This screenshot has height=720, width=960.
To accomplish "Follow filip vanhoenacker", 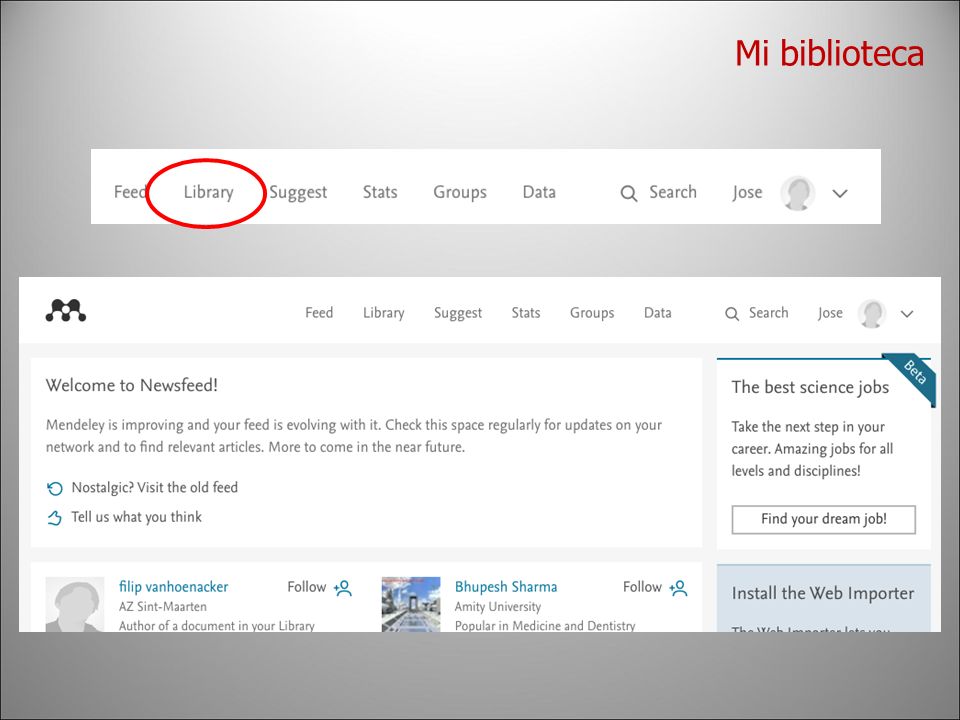I will coord(306,587).
